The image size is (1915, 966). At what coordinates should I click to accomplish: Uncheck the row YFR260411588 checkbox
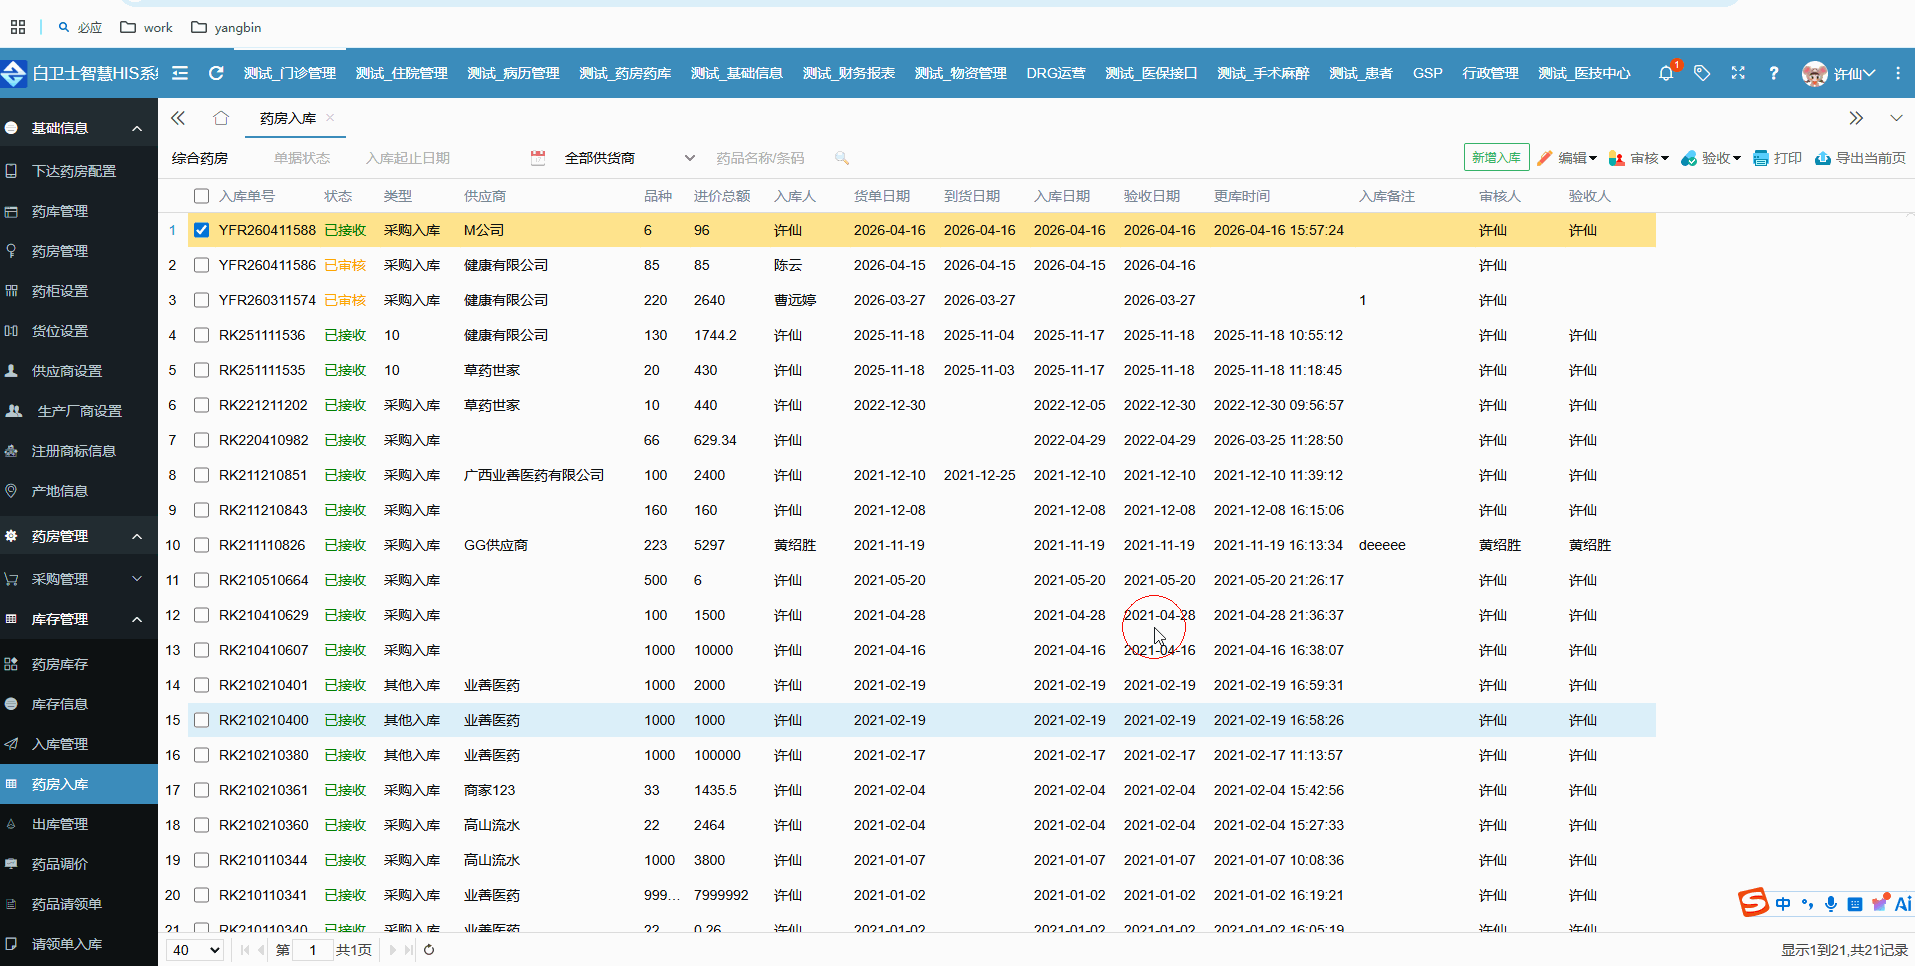(202, 230)
